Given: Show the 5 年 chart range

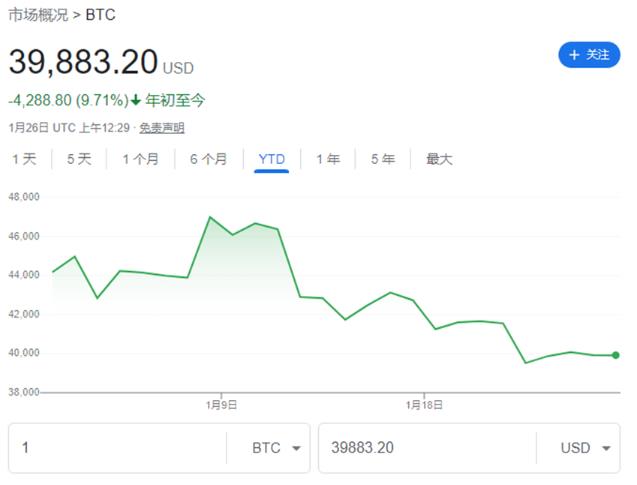Looking at the screenshot, I should pyautogui.click(x=383, y=159).
